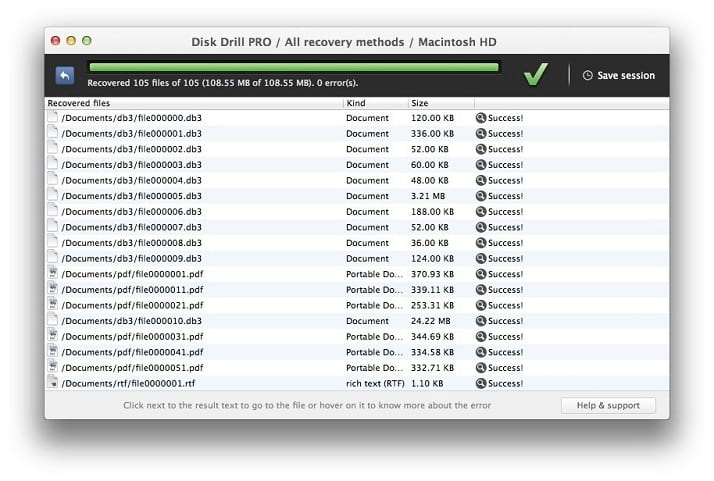Reveal file000003.db3 via magnifier icon

(481, 165)
